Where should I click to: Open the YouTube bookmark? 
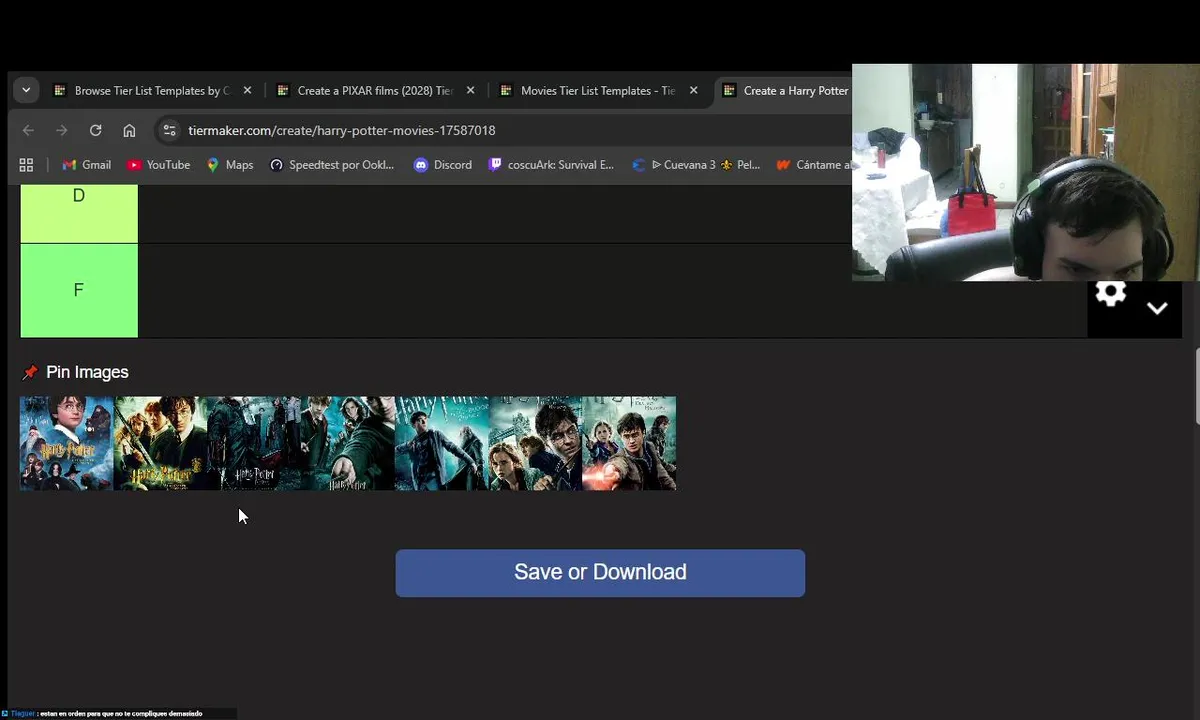click(x=158, y=165)
